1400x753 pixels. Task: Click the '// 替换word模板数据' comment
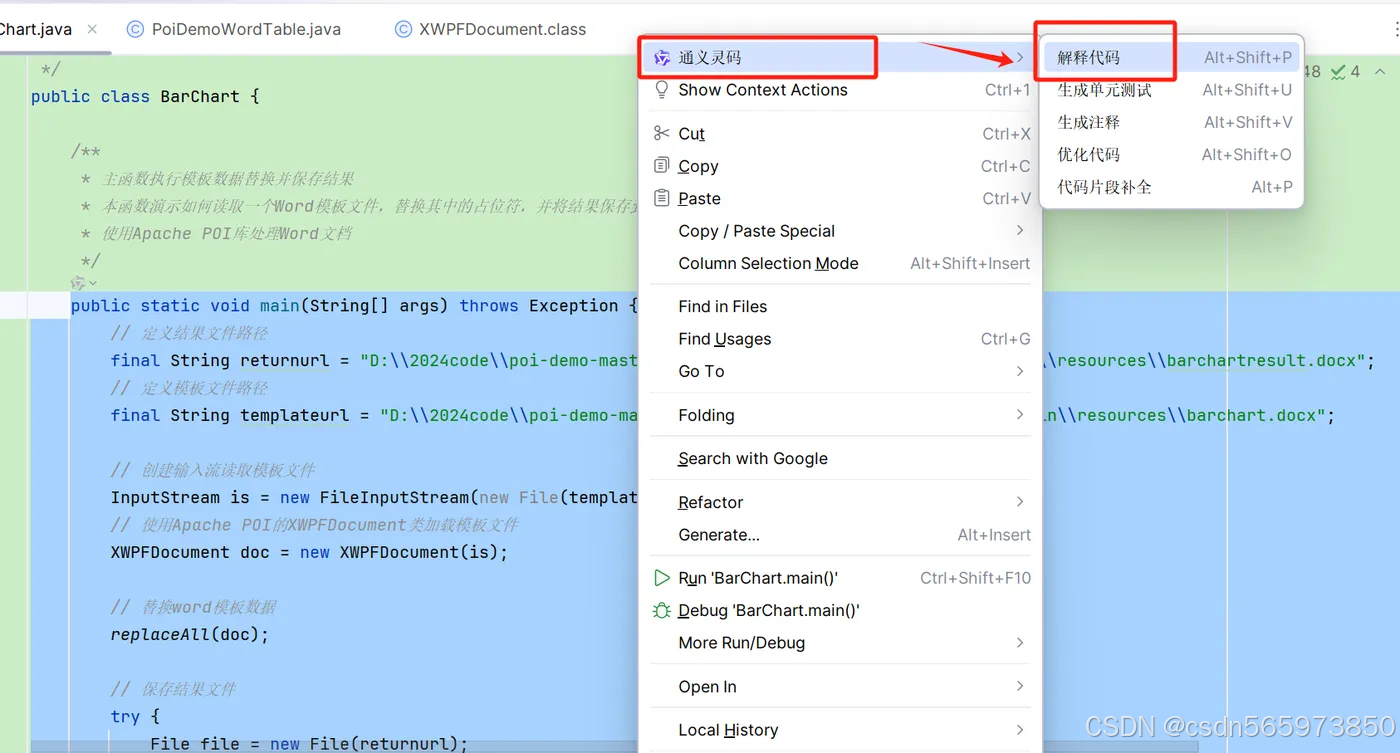pyautogui.click(x=193, y=607)
